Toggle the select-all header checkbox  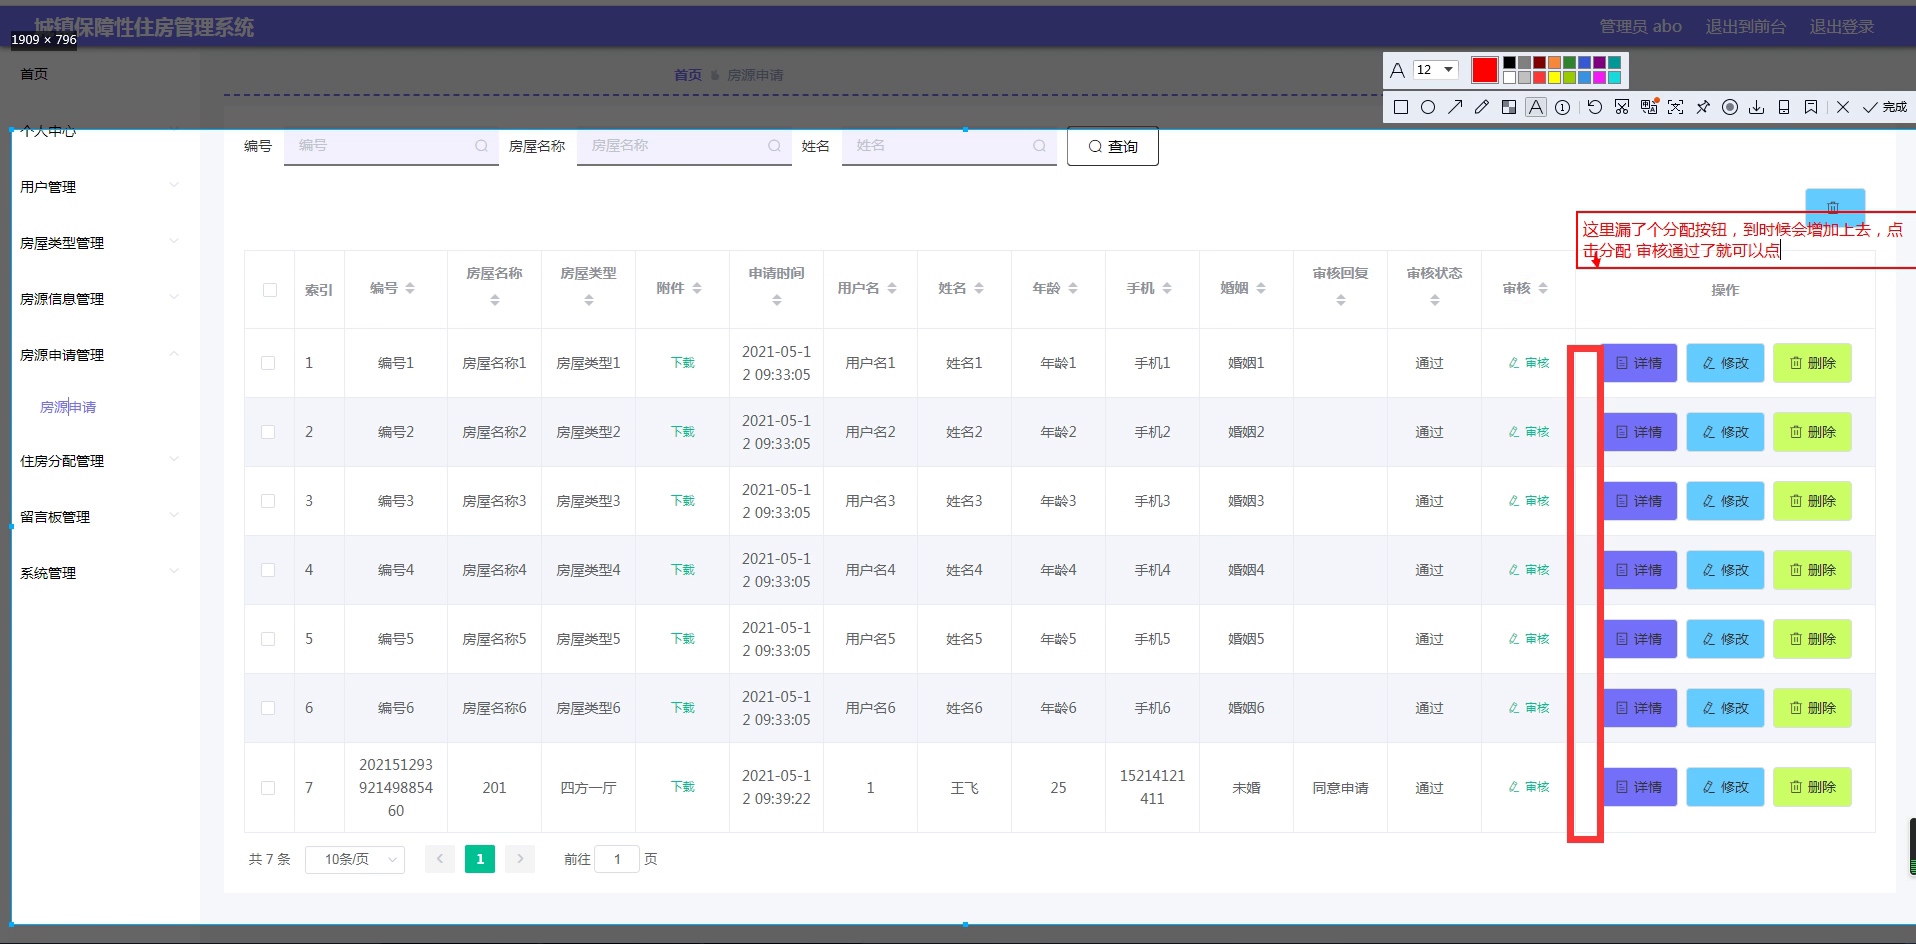270,290
